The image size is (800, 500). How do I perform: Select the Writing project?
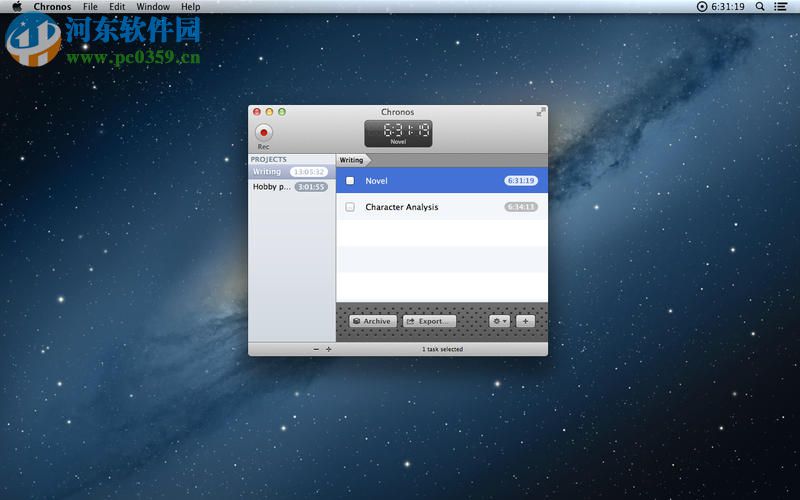tap(292, 172)
